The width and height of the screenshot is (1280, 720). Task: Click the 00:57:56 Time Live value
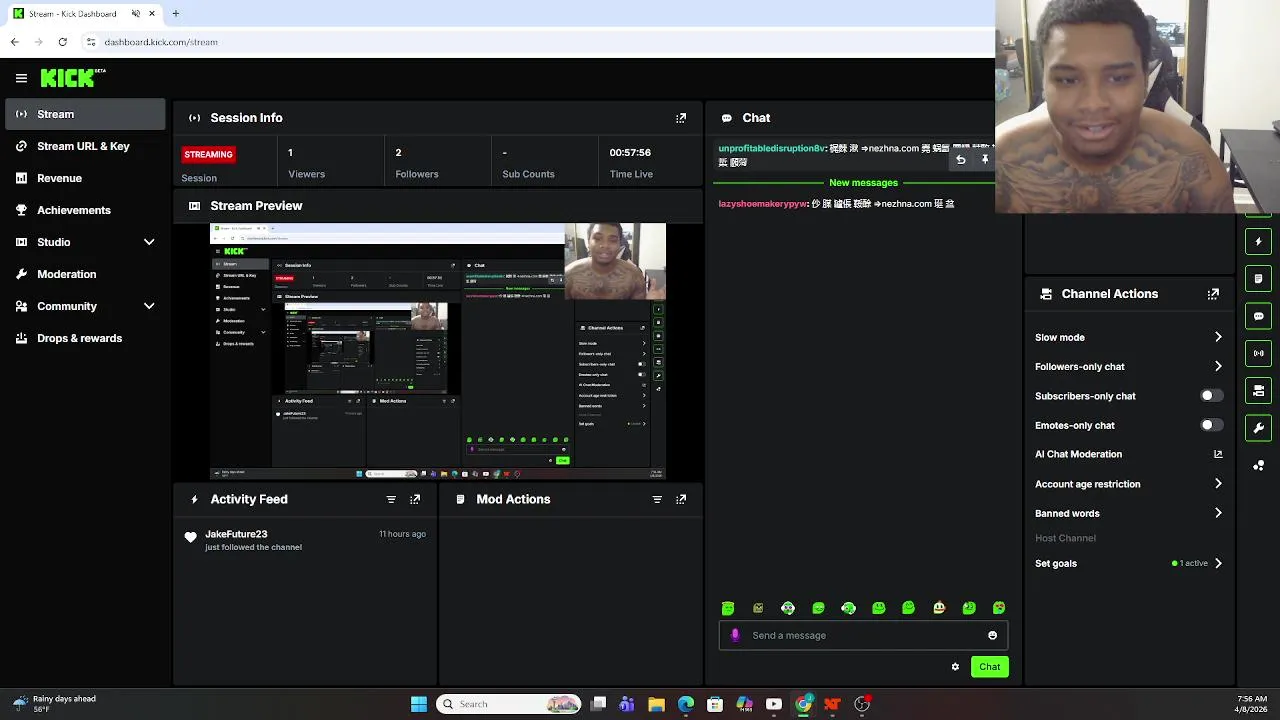coord(630,152)
